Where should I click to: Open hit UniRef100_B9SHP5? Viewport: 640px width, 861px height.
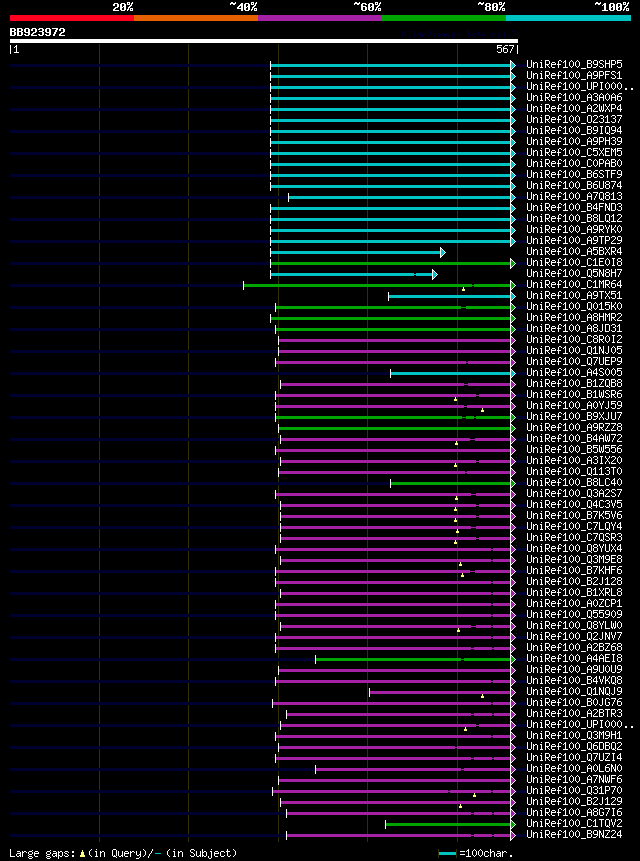click(x=574, y=65)
